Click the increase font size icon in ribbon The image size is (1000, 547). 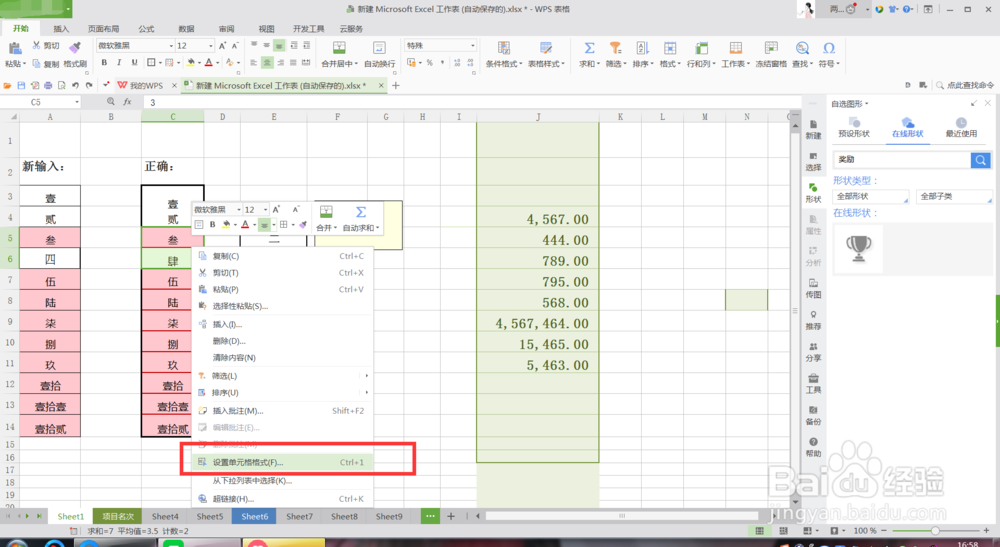(x=223, y=46)
